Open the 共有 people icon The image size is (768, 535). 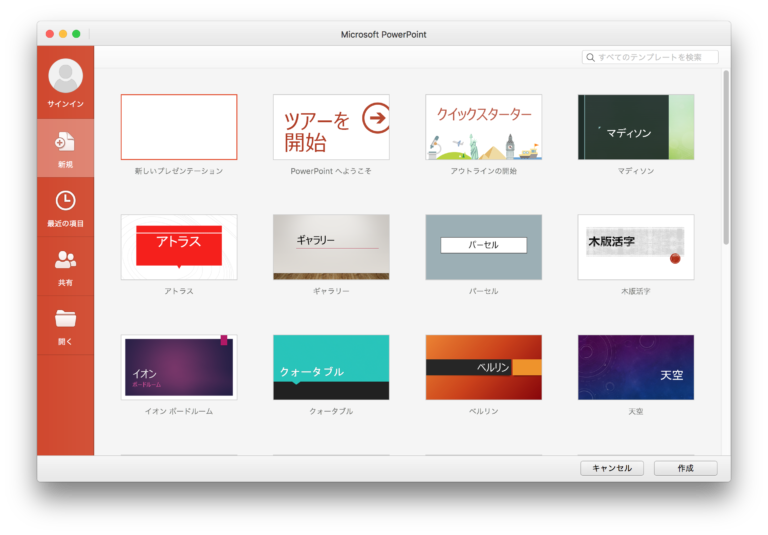(65, 260)
